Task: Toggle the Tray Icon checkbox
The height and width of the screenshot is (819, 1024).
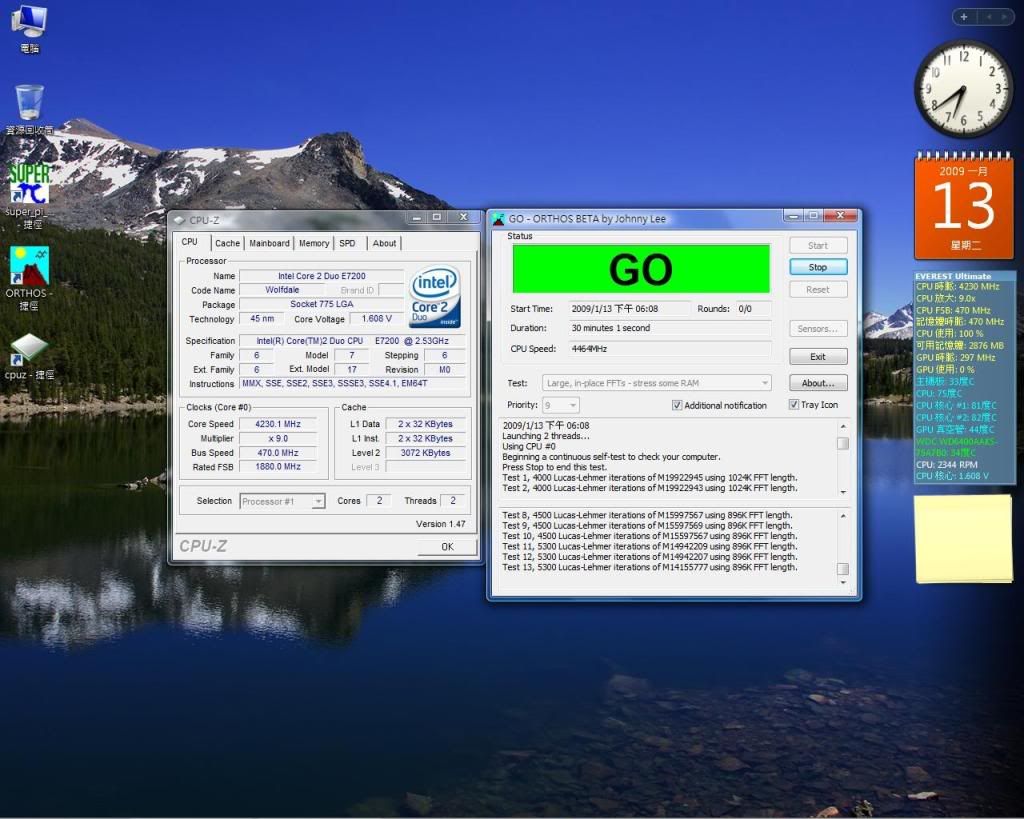Action: click(793, 404)
